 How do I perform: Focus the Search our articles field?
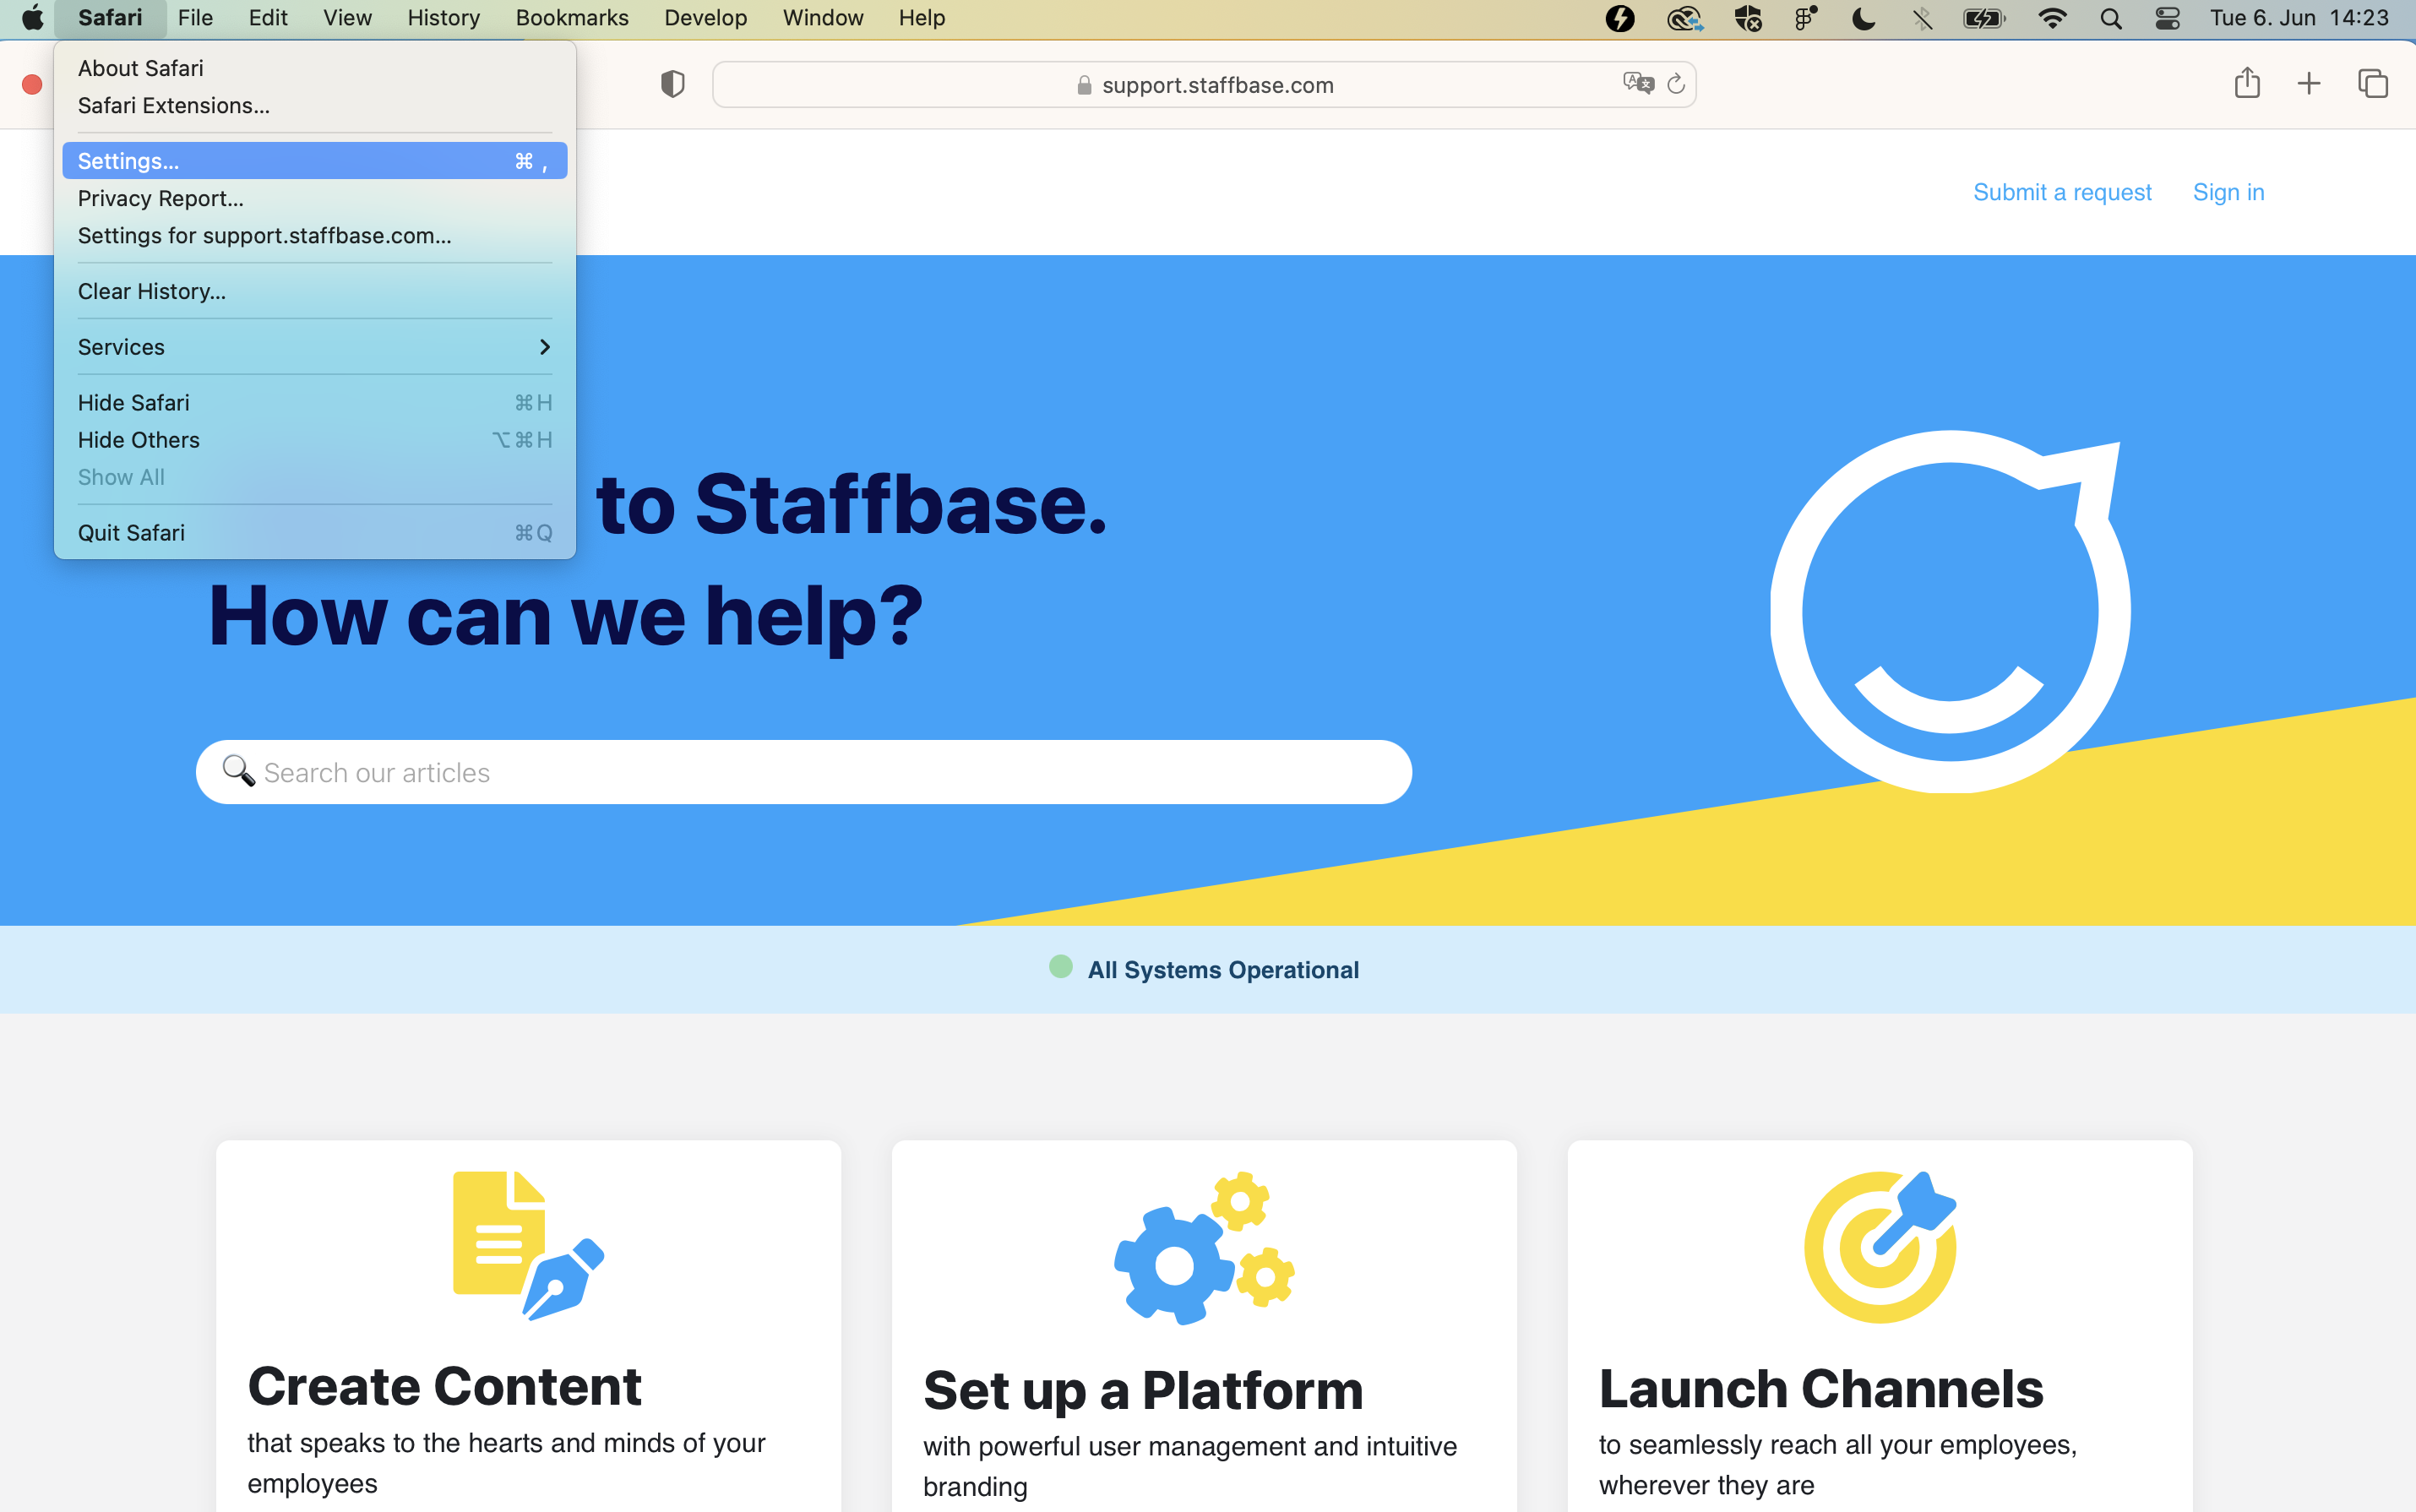(x=804, y=772)
